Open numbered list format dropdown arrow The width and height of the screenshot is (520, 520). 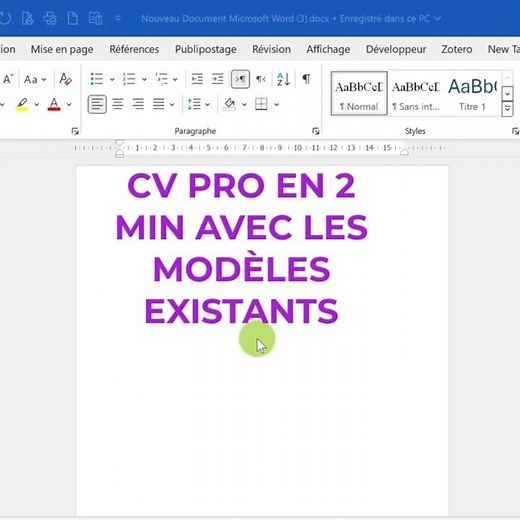pos(144,79)
